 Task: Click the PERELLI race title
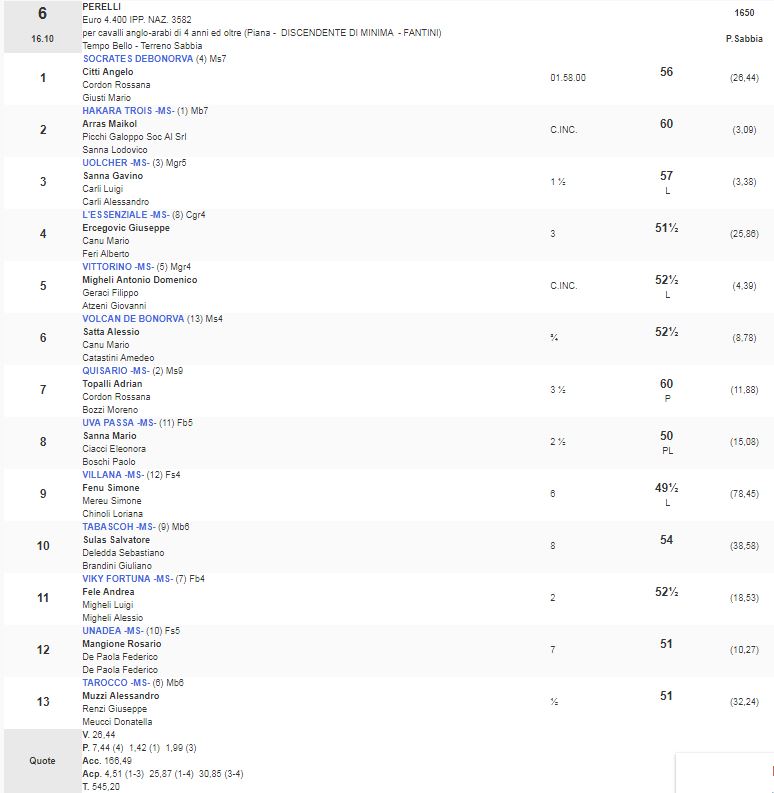pos(101,7)
